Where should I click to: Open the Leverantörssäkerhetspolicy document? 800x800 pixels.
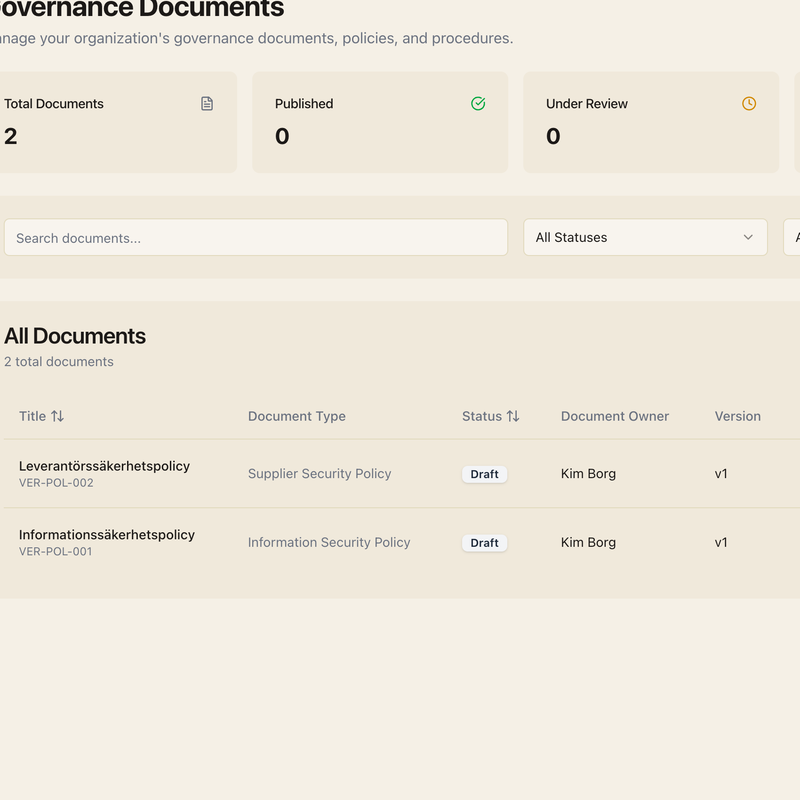(104, 466)
